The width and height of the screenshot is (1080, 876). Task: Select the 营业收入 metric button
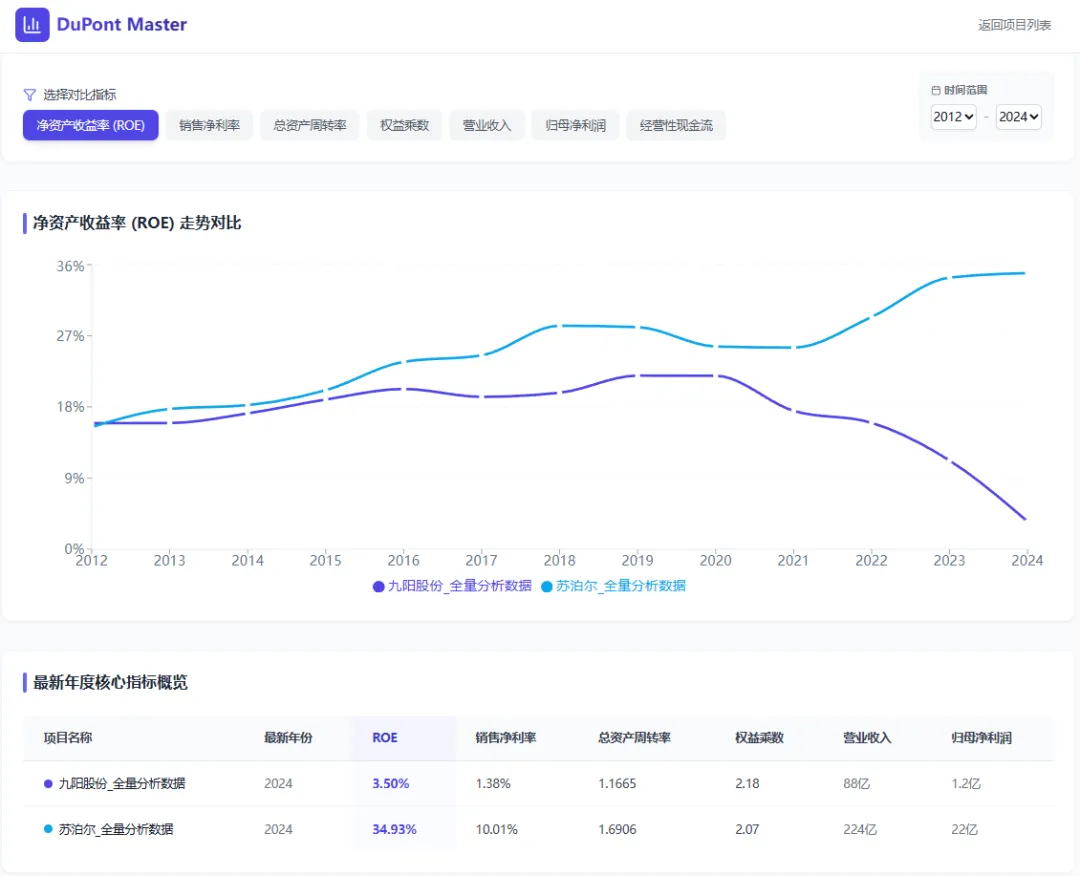point(486,125)
